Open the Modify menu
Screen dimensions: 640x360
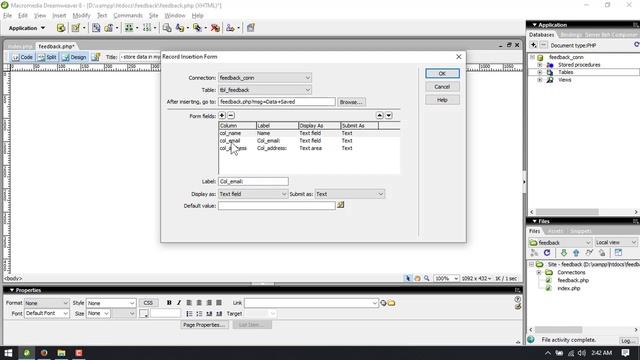click(x=81, y=16)
